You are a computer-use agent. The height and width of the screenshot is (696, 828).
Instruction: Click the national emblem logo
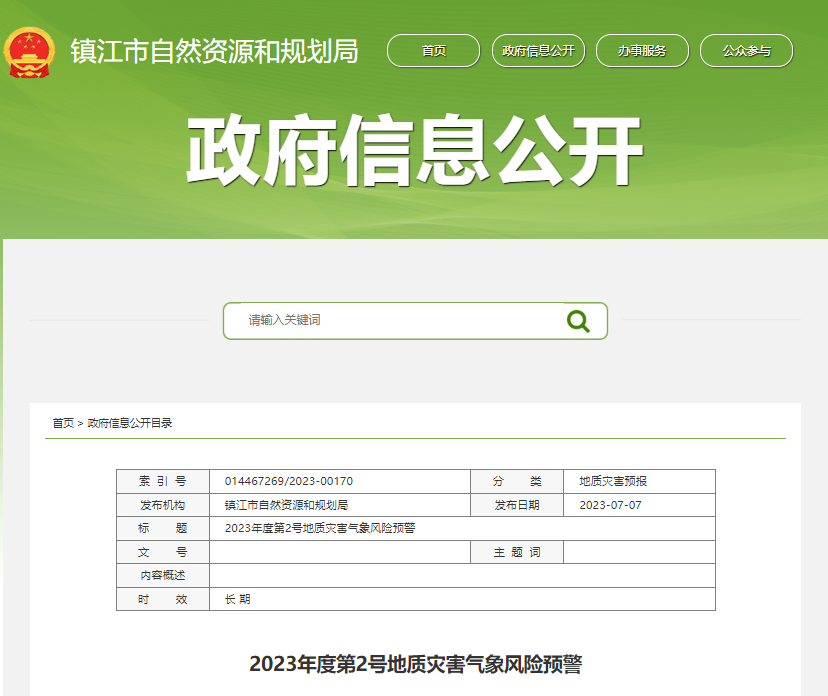(29, 52)
